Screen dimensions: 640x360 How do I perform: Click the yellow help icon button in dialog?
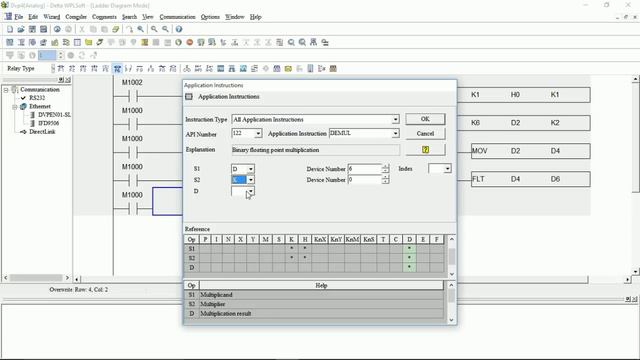pos(425,150)
